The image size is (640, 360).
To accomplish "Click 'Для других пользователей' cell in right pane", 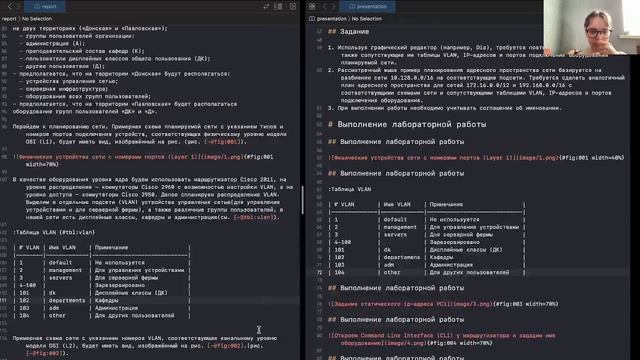I will click(x=469, y=272).
